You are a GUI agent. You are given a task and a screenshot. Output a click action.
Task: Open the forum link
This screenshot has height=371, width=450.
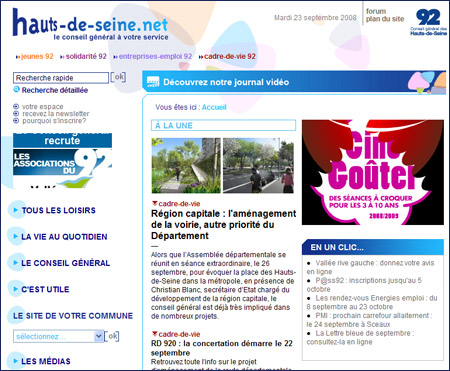click(x=376, y=11)
